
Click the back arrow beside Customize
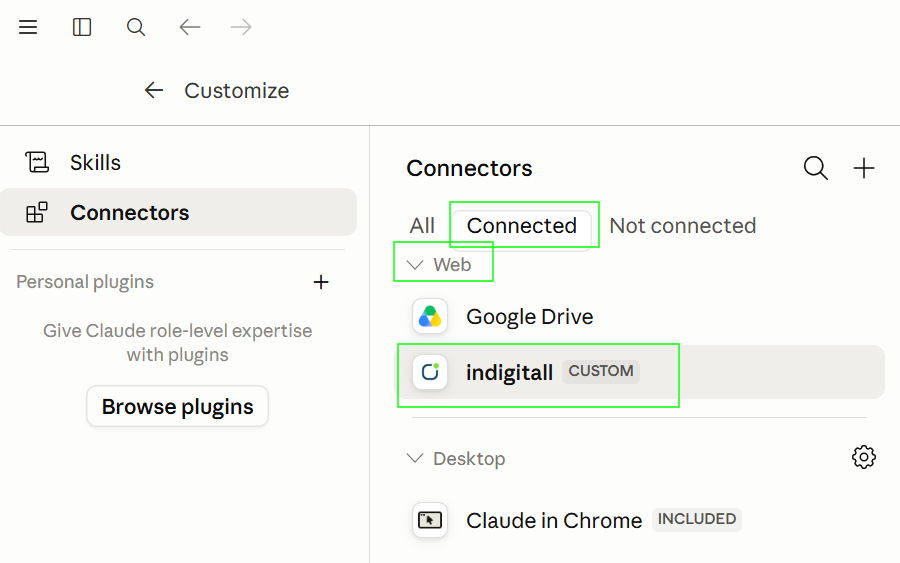click(x=154, y=90)
